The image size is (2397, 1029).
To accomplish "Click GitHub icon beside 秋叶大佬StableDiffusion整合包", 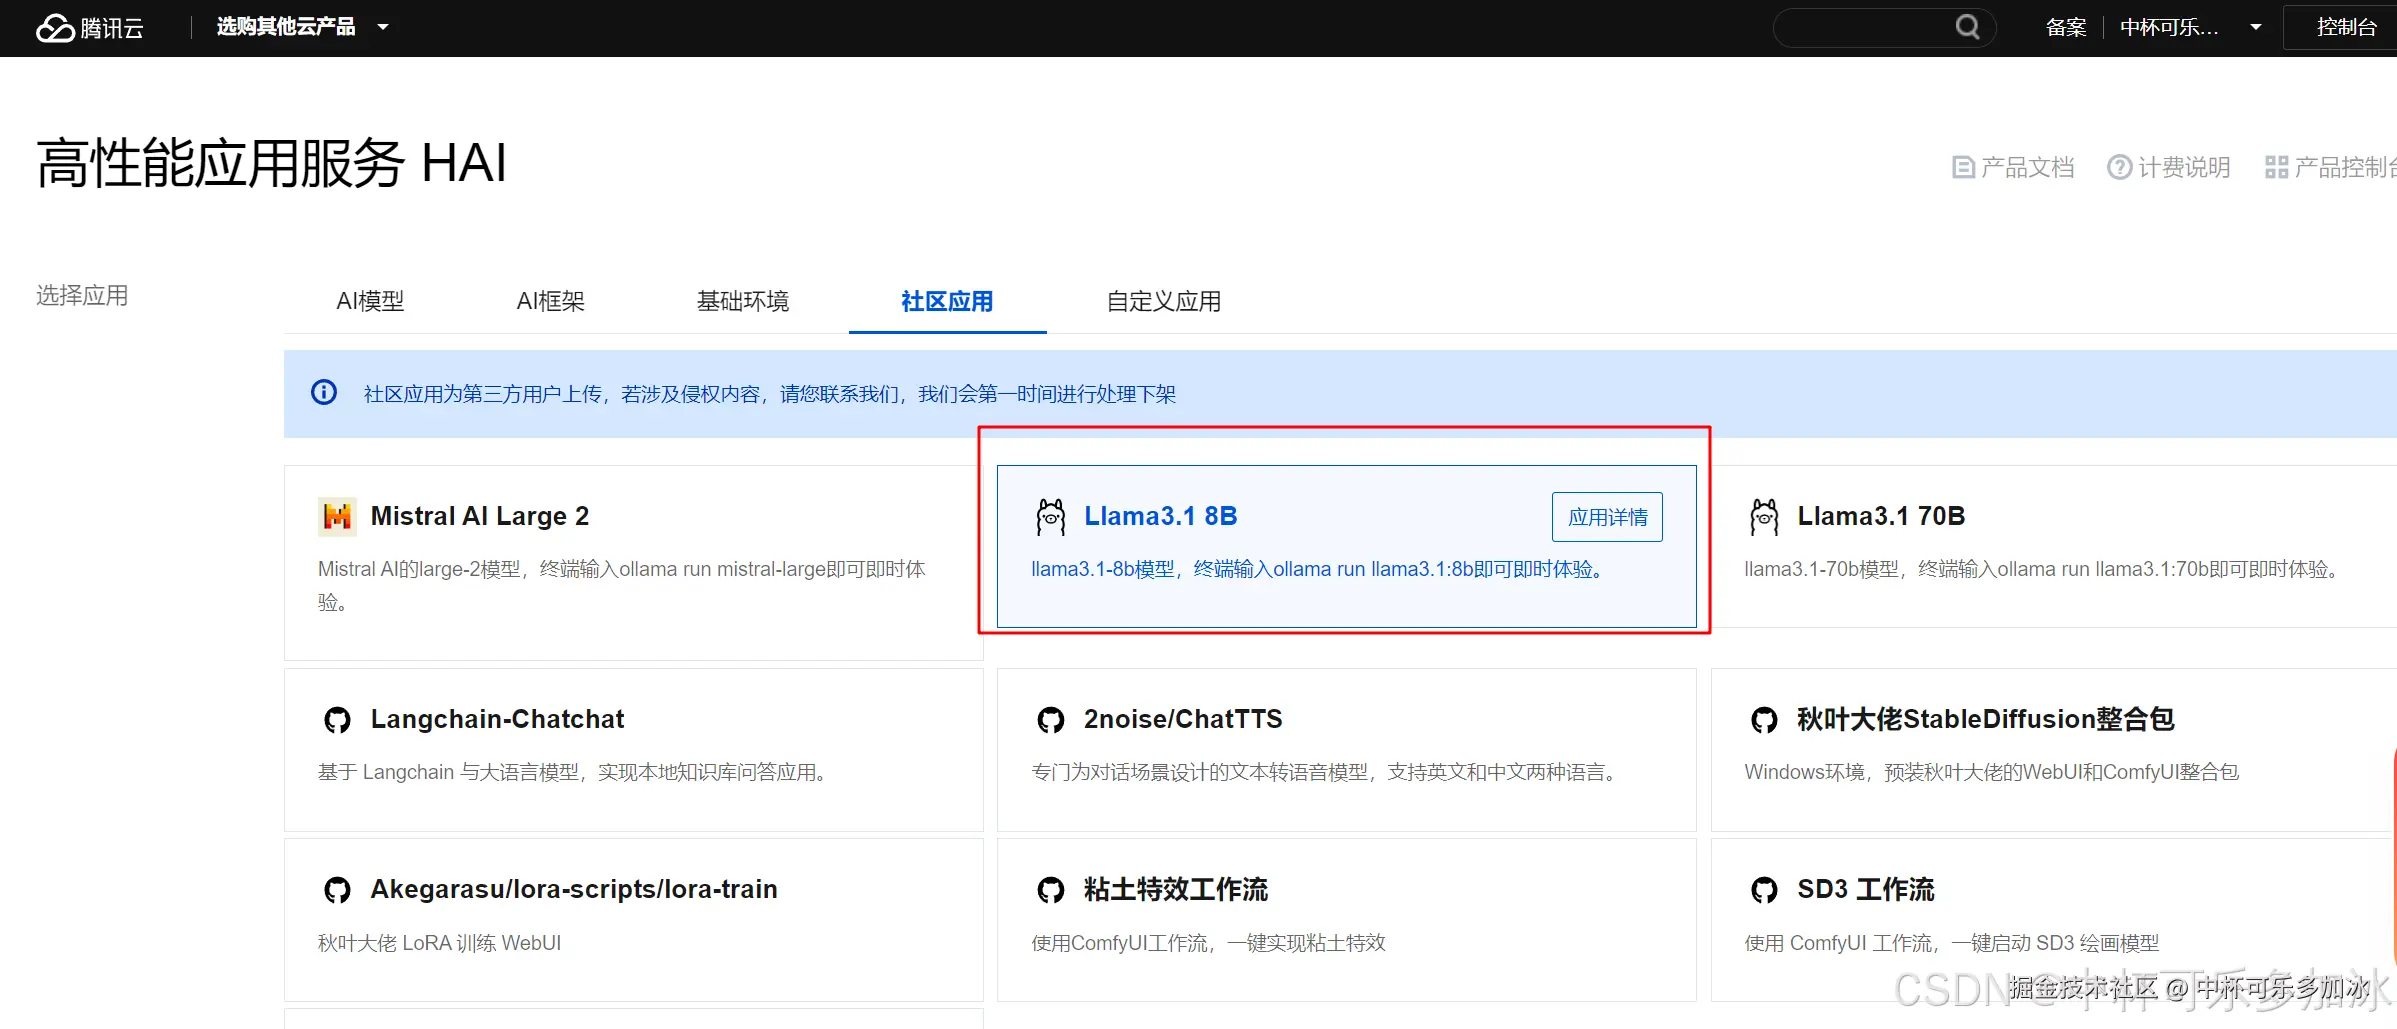I will [1764, 720].
